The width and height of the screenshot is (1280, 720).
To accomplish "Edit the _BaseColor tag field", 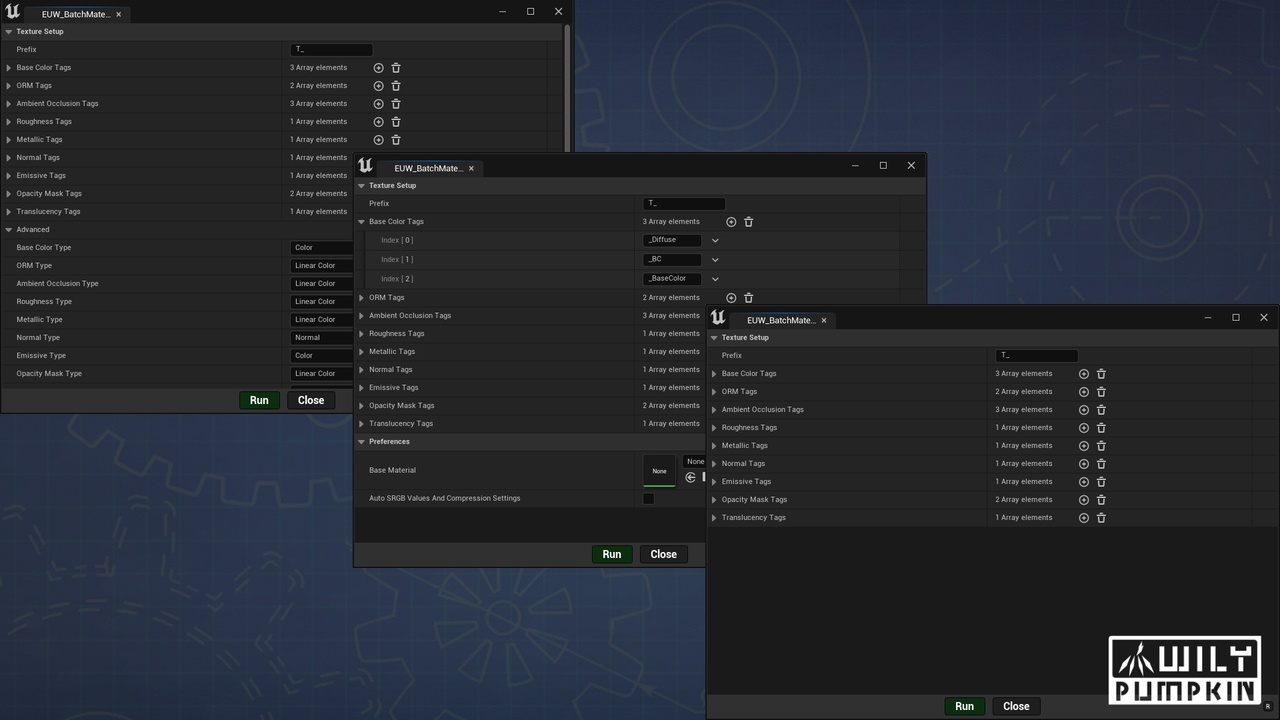I will tap(672, 279).
